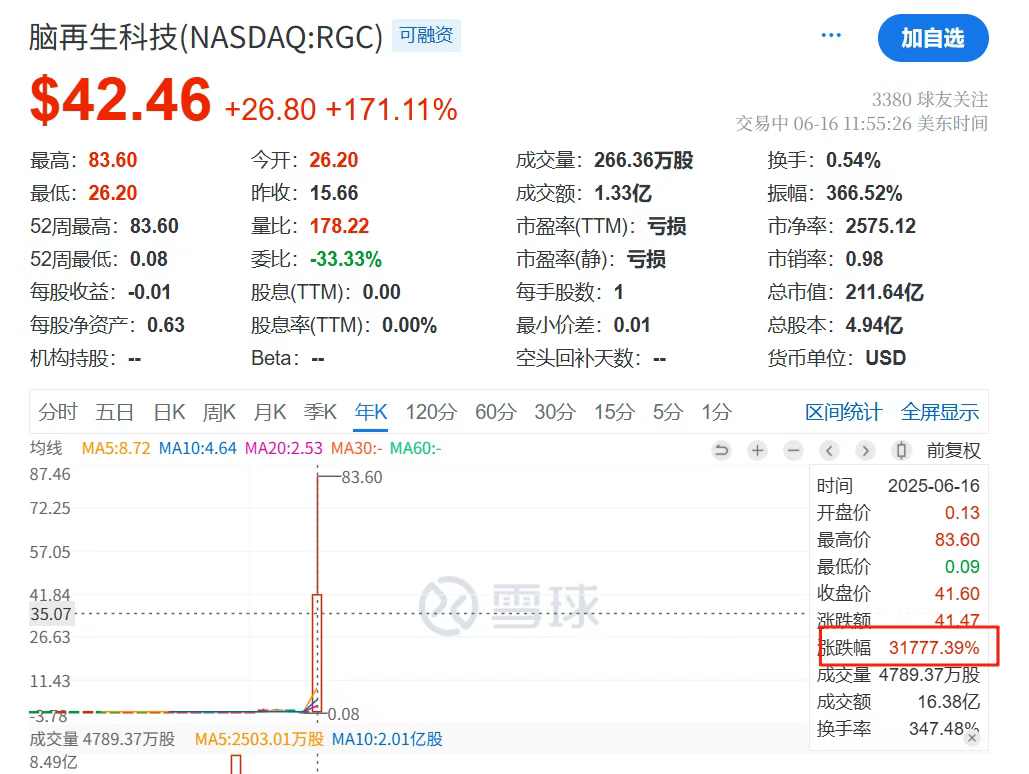
Task: Switch to the 30分 interval tab
Action: point(555,412)
